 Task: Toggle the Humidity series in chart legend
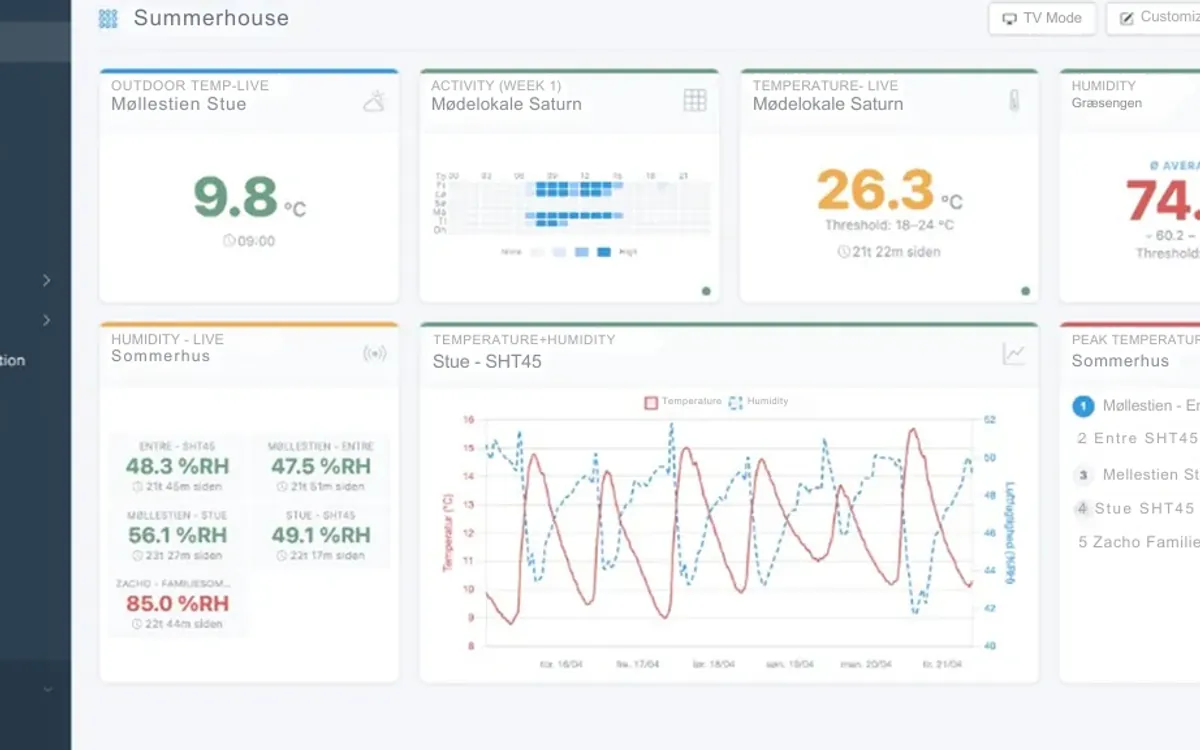[x=759, y=402]
